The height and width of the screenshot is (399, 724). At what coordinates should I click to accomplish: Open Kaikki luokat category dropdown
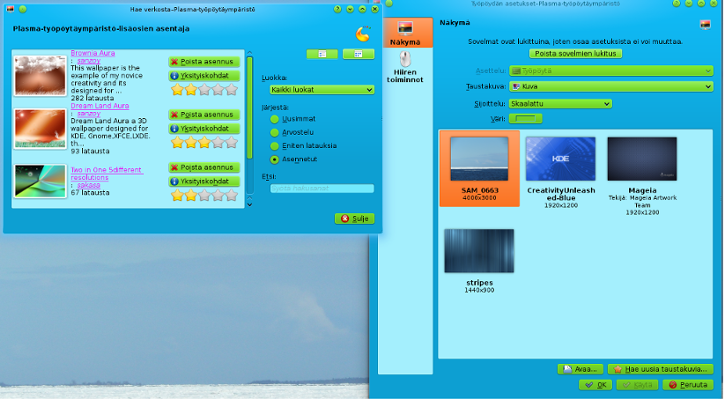click(322, 90)
